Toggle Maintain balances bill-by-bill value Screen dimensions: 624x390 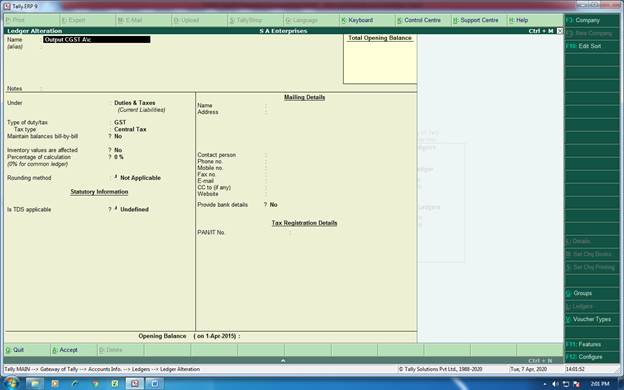coord(118,136)
